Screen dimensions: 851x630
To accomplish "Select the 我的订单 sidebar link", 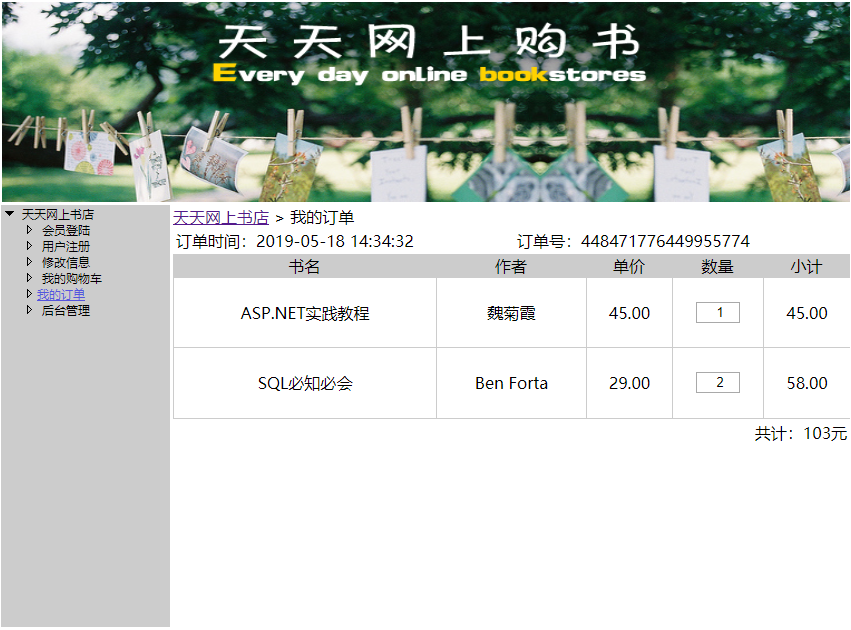I will [x=61, y=294].
